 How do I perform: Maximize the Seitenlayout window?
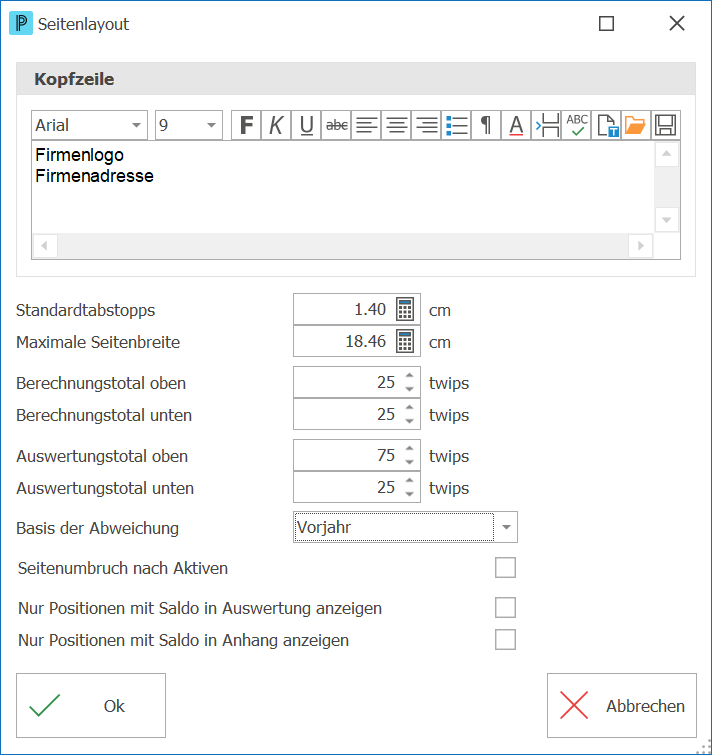click(x=606, y=24)
